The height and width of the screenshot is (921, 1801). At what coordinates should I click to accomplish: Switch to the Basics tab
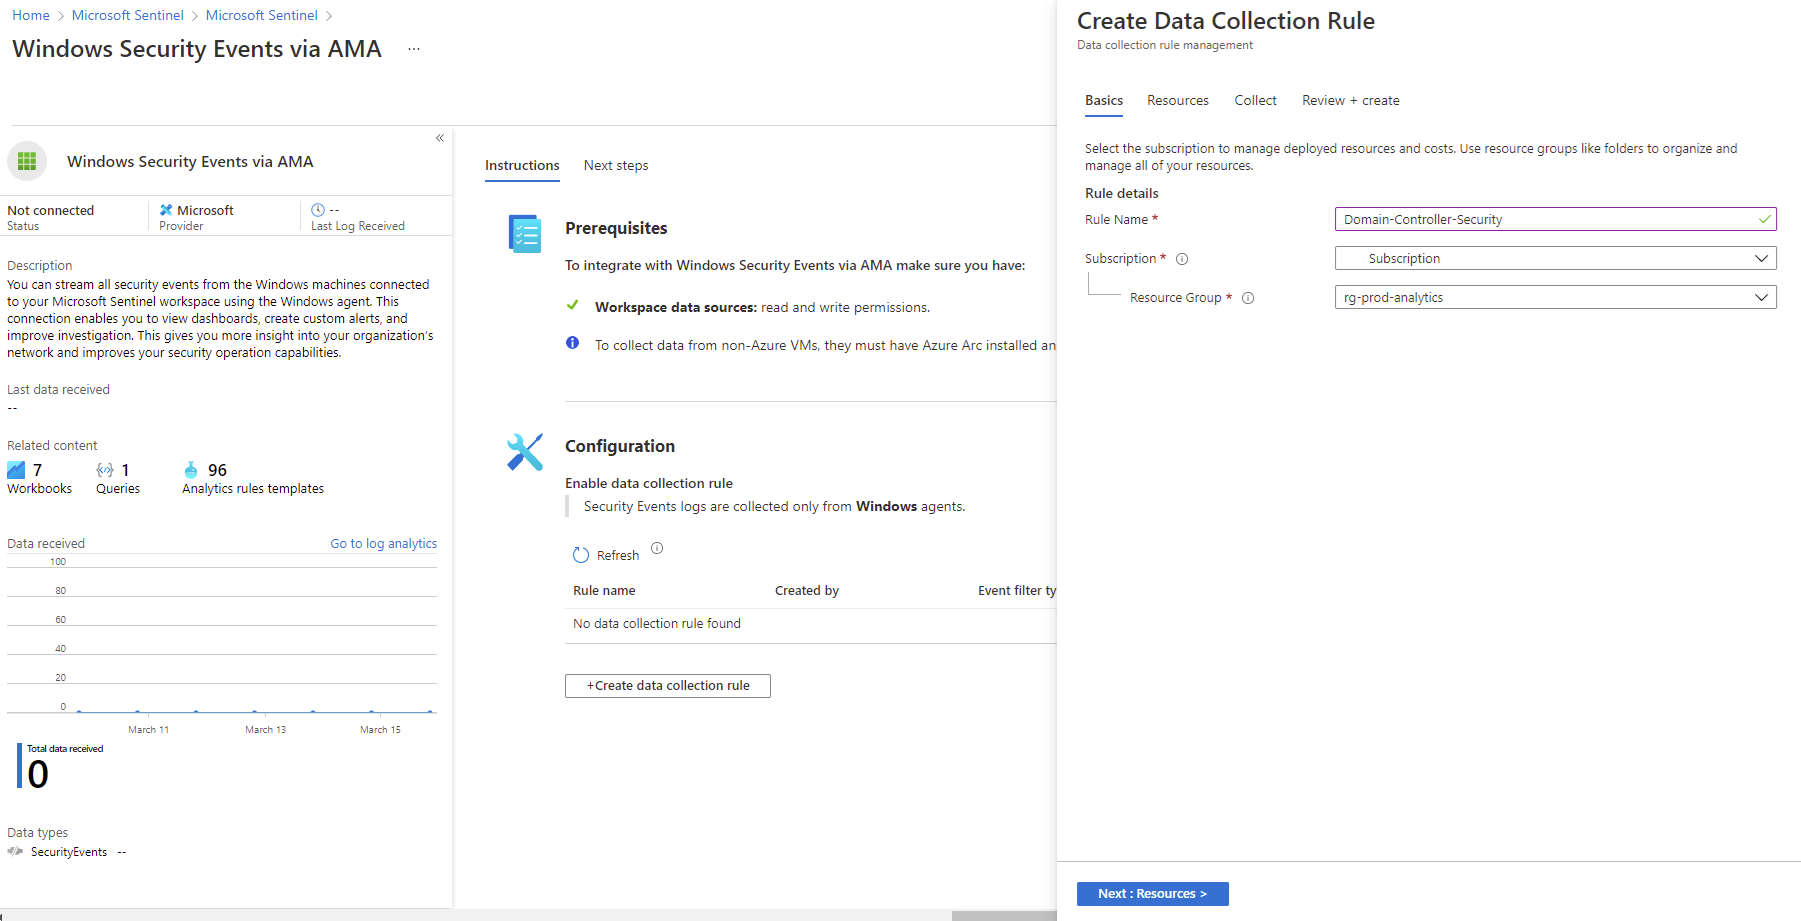tap(1104, 101)
